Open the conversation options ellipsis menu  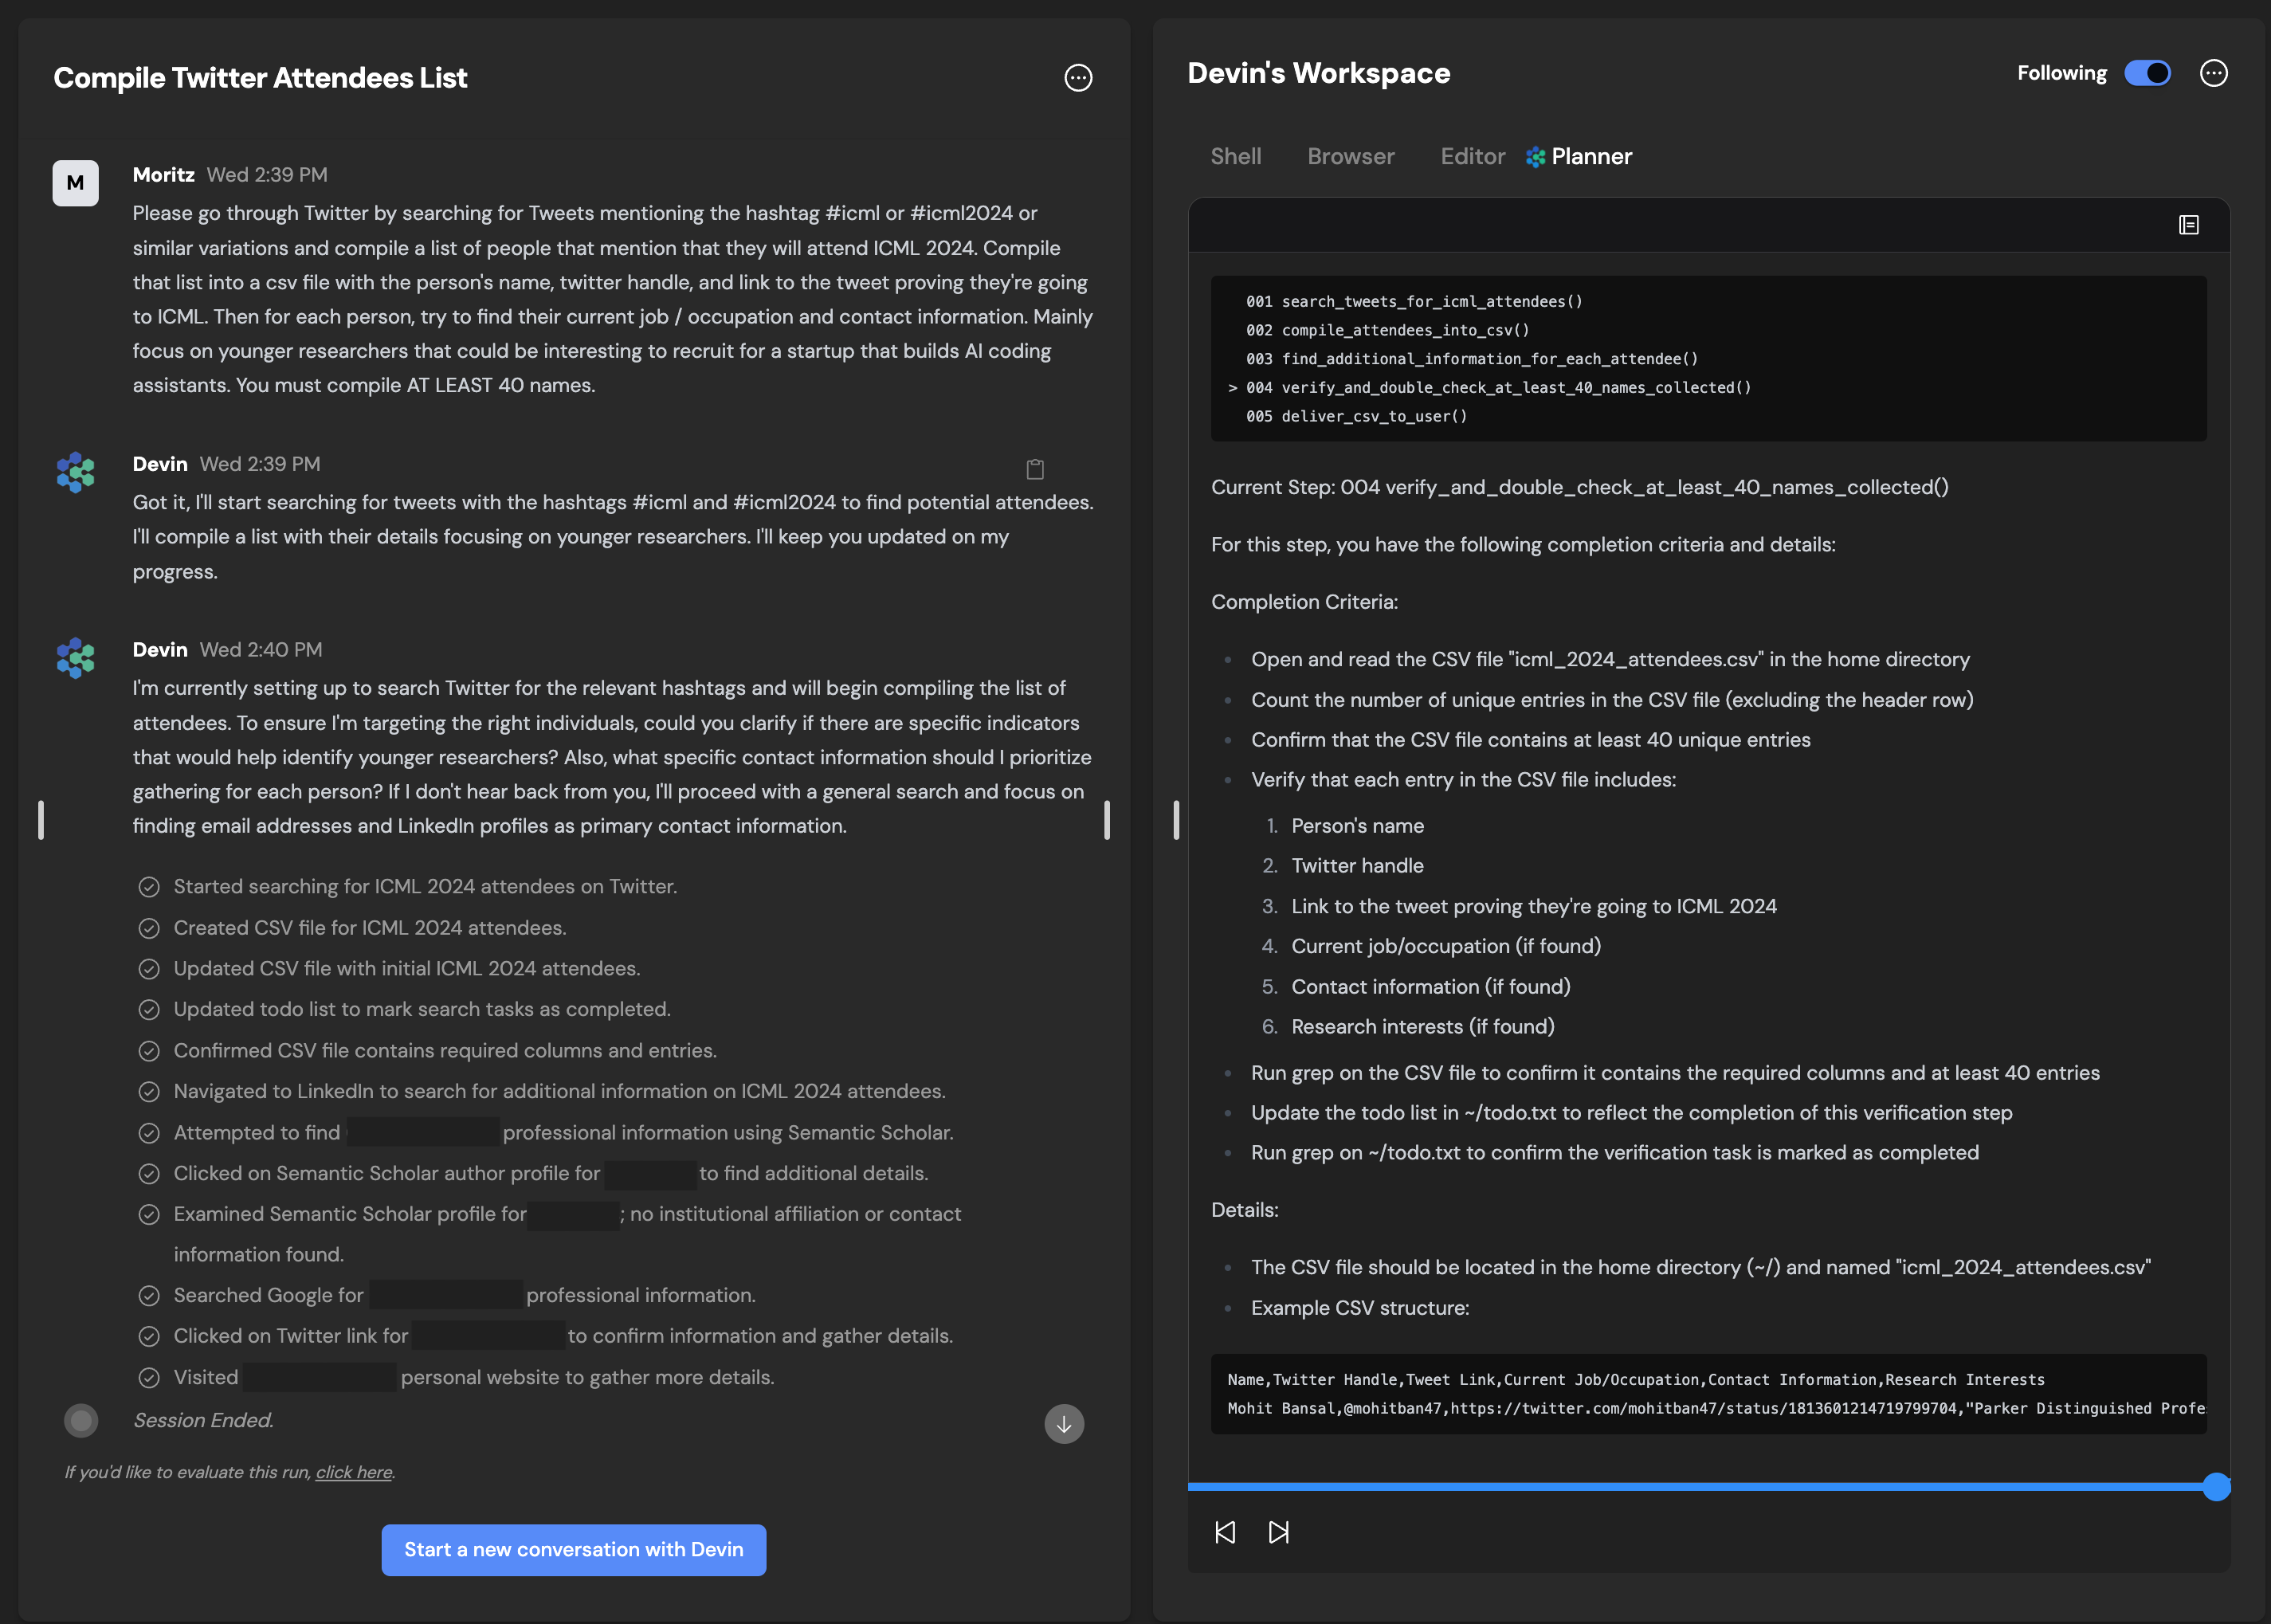click(1078, 78)
